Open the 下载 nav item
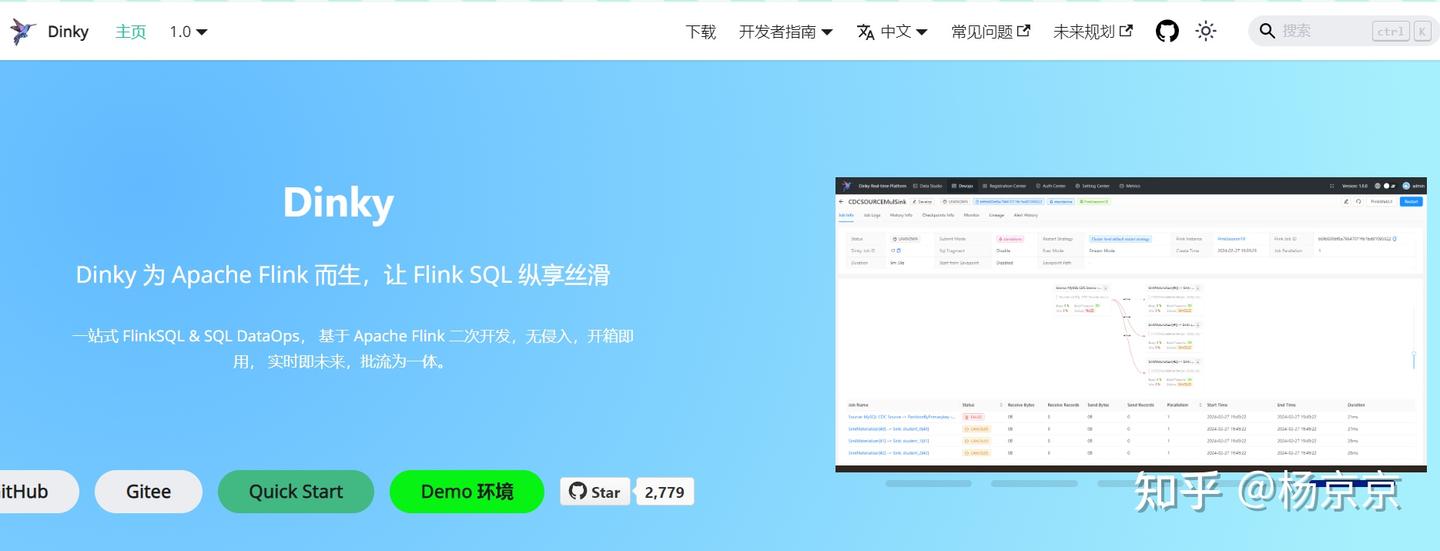 coord(701,31)
